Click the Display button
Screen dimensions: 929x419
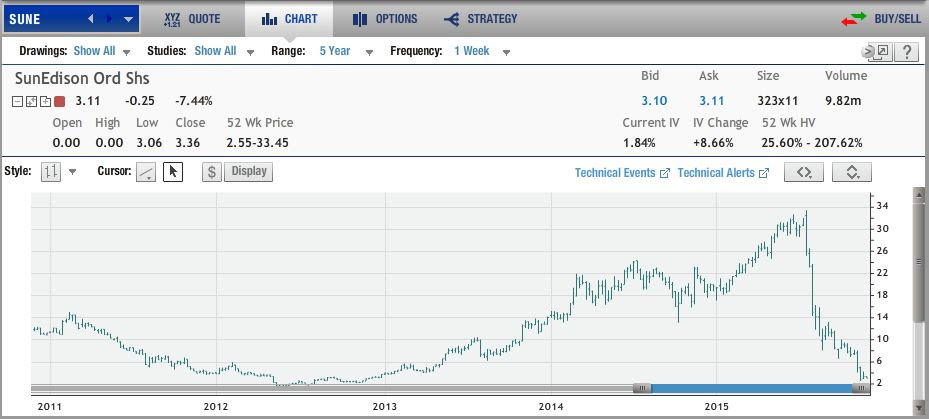248,172
